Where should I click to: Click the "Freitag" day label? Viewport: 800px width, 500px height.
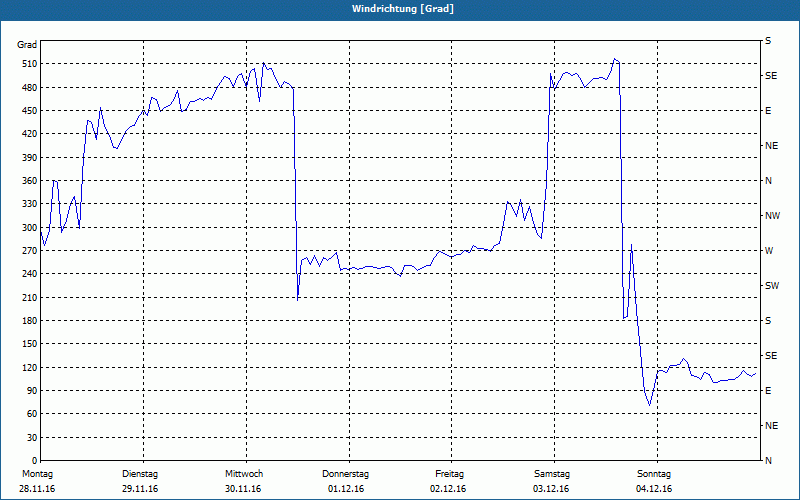pos(449,474)
